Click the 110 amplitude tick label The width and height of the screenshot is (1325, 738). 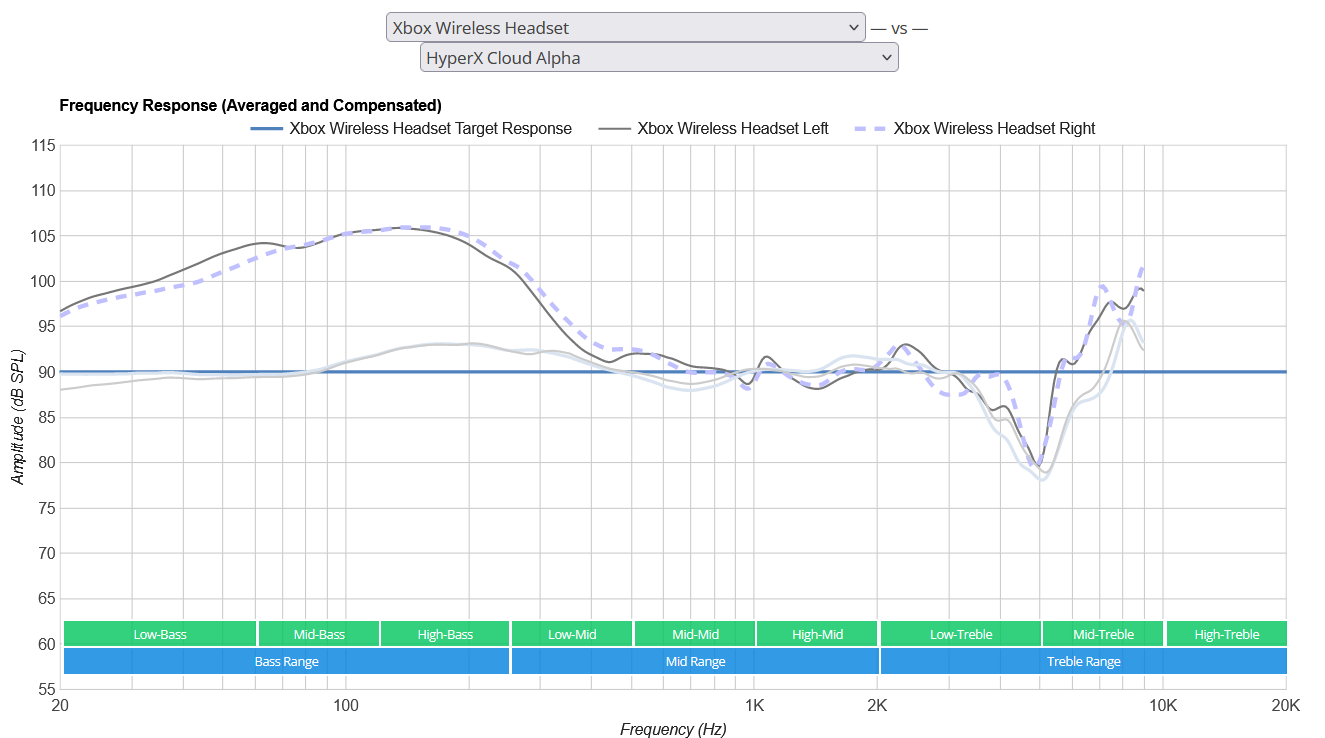click(43, 191)
